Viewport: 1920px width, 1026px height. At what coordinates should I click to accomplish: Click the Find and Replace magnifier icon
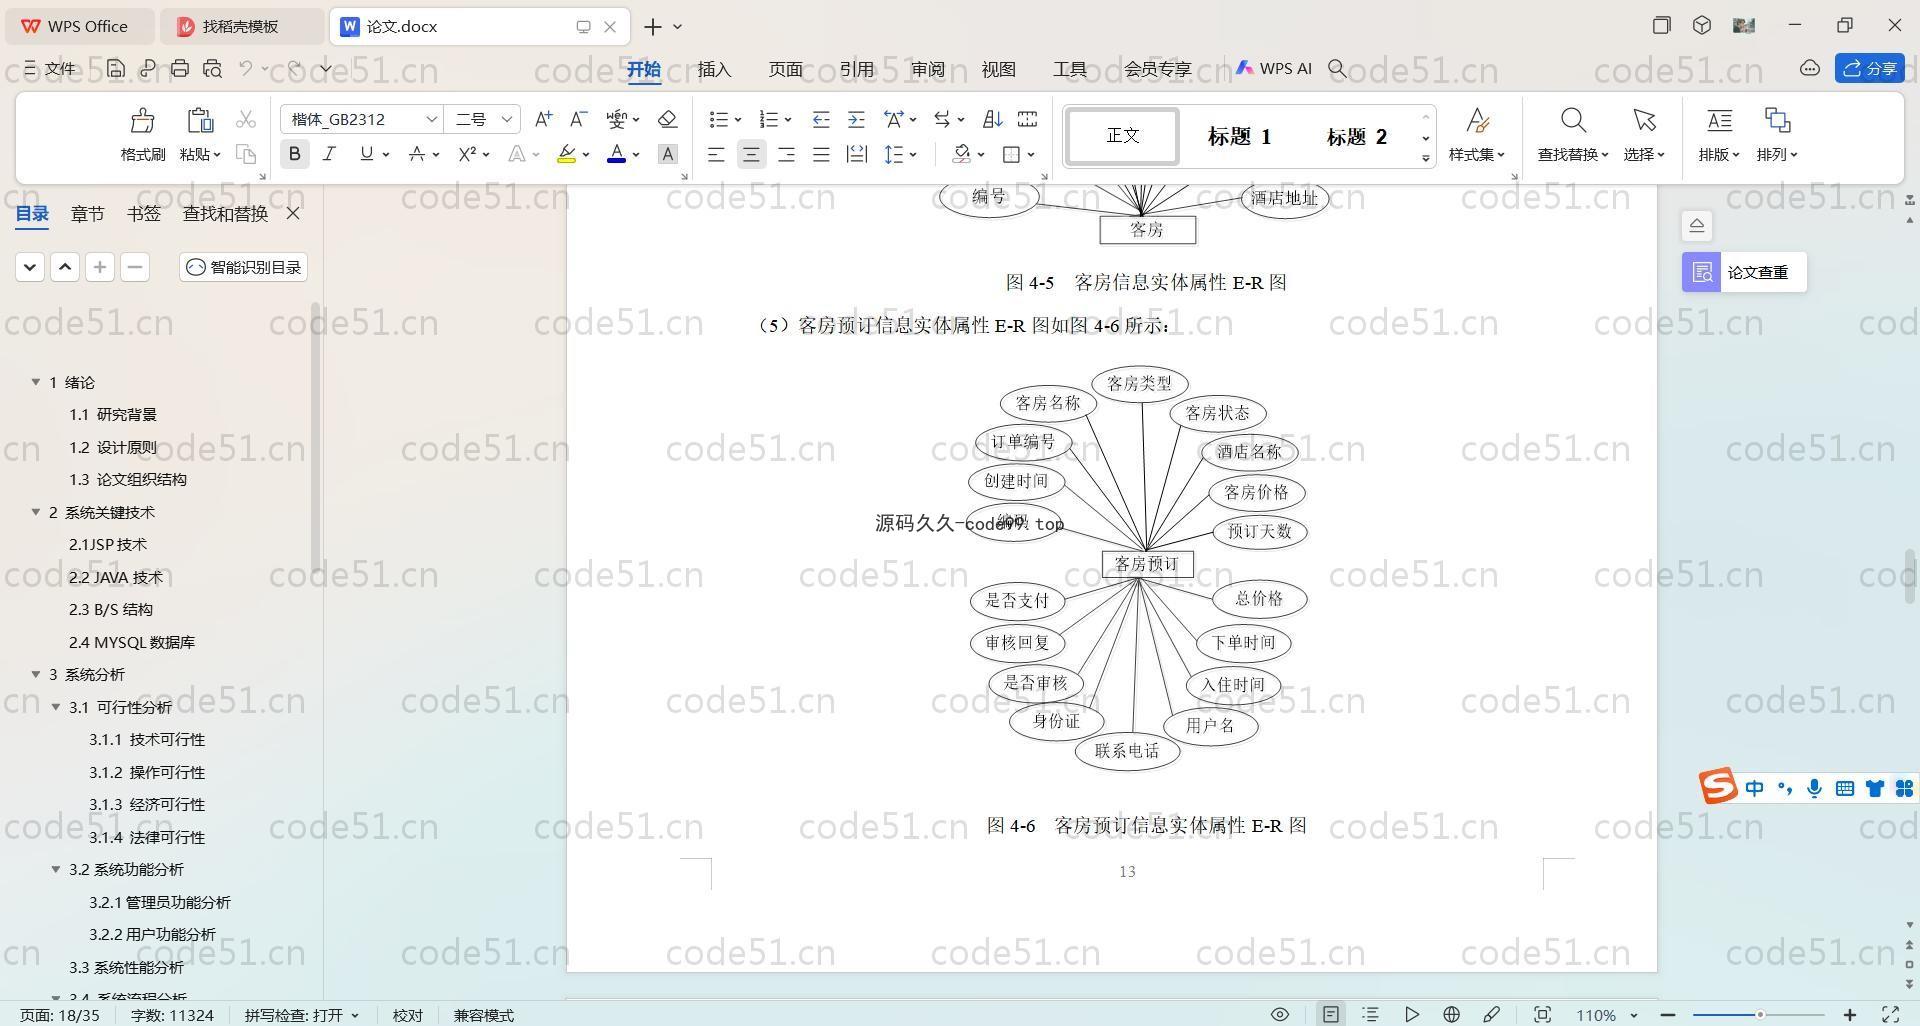pos(1573,121)
